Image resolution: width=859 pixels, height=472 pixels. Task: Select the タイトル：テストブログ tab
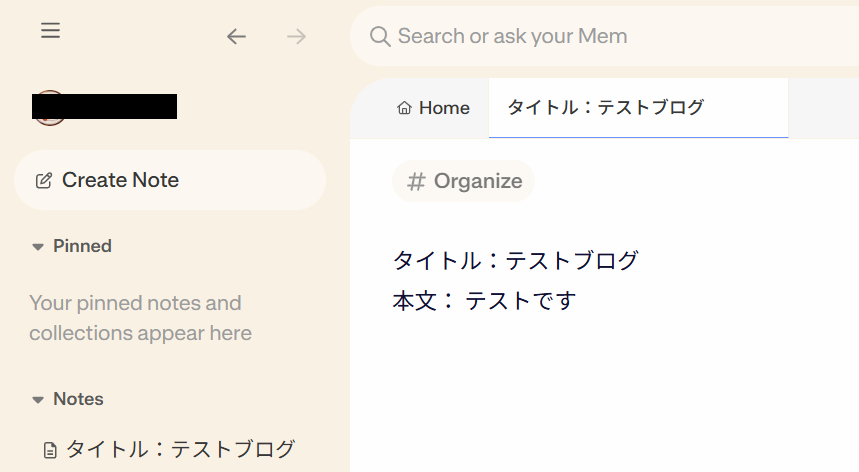606,108
